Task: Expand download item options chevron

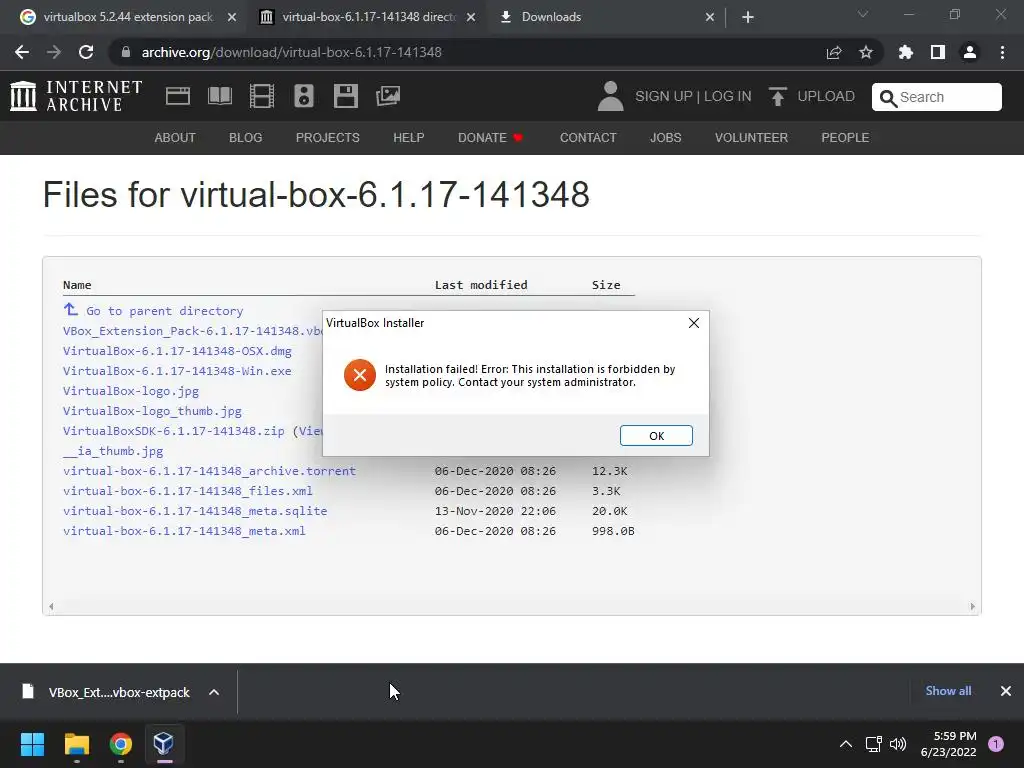Action: coord(214,692)
